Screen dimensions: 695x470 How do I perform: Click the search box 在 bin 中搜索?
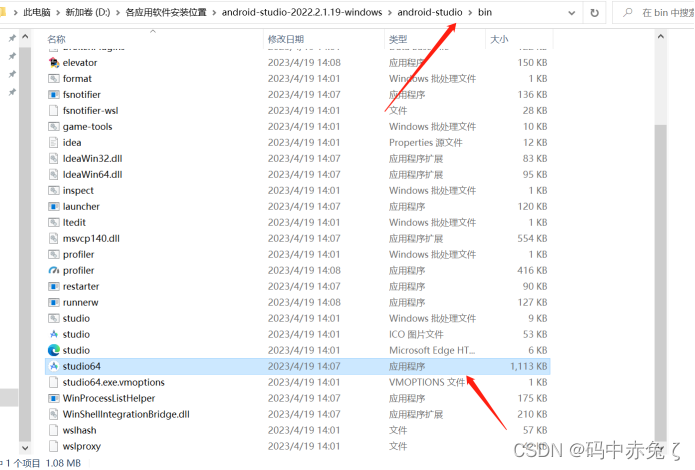point(655,13)
